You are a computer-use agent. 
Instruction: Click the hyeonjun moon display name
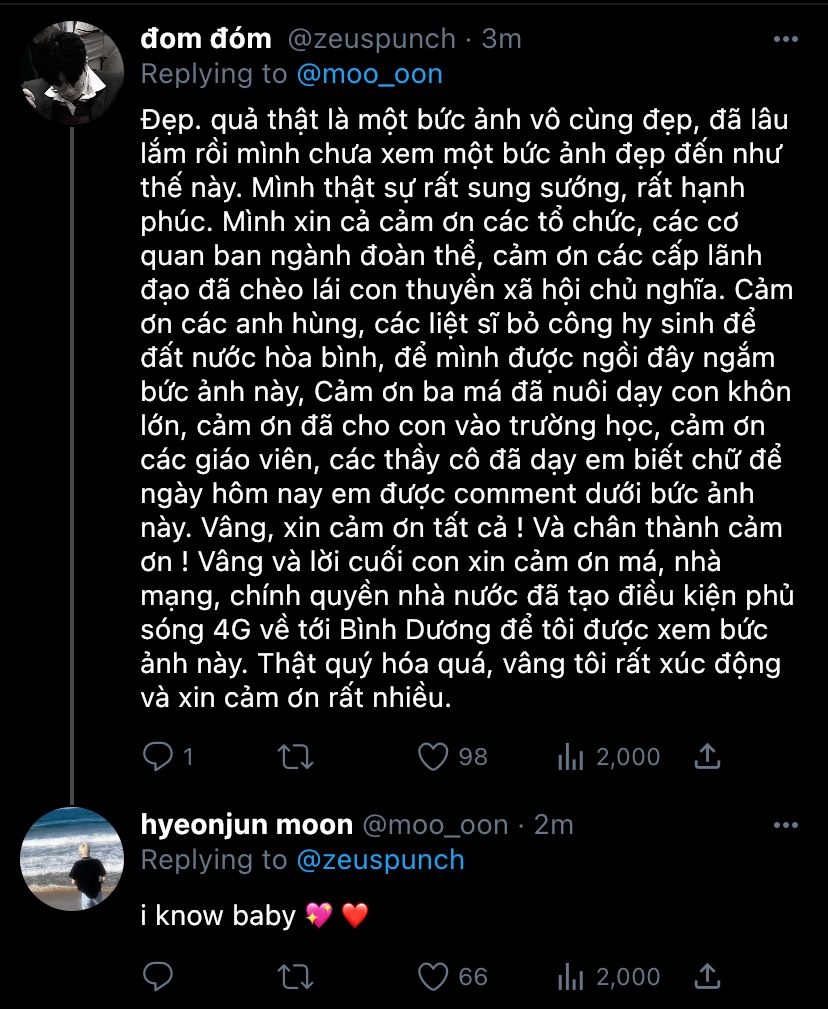pyautogui.click(x=246, y=825)
